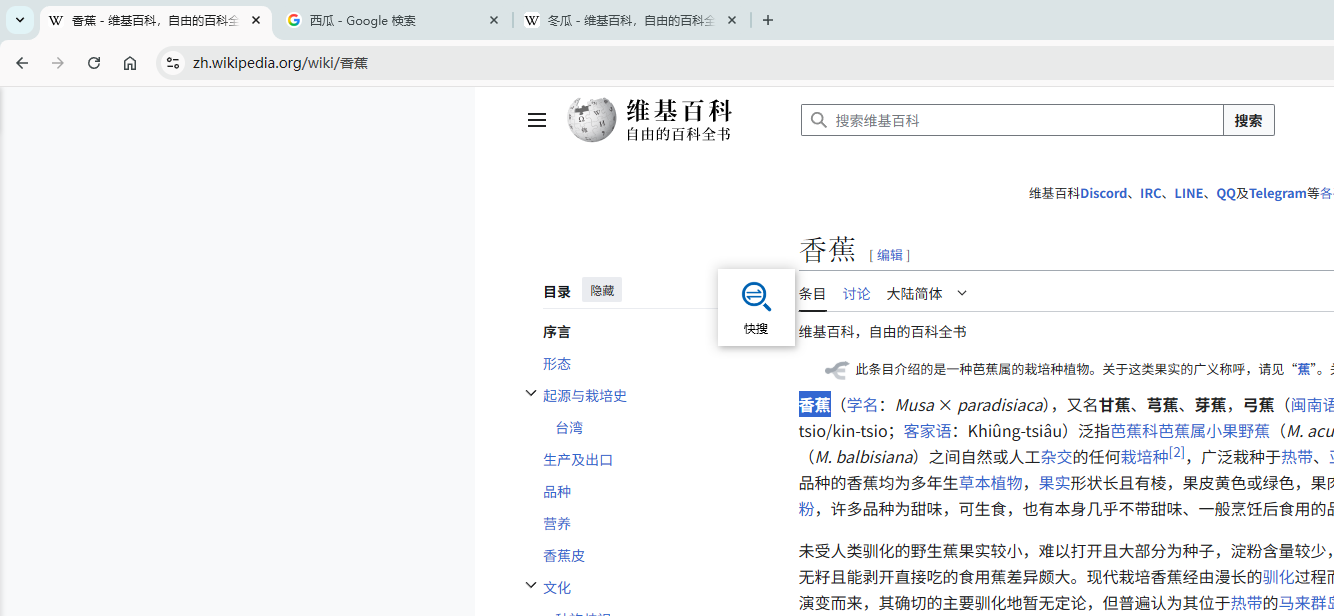Click the quick search magnifier popup icon

click(756, 297)
